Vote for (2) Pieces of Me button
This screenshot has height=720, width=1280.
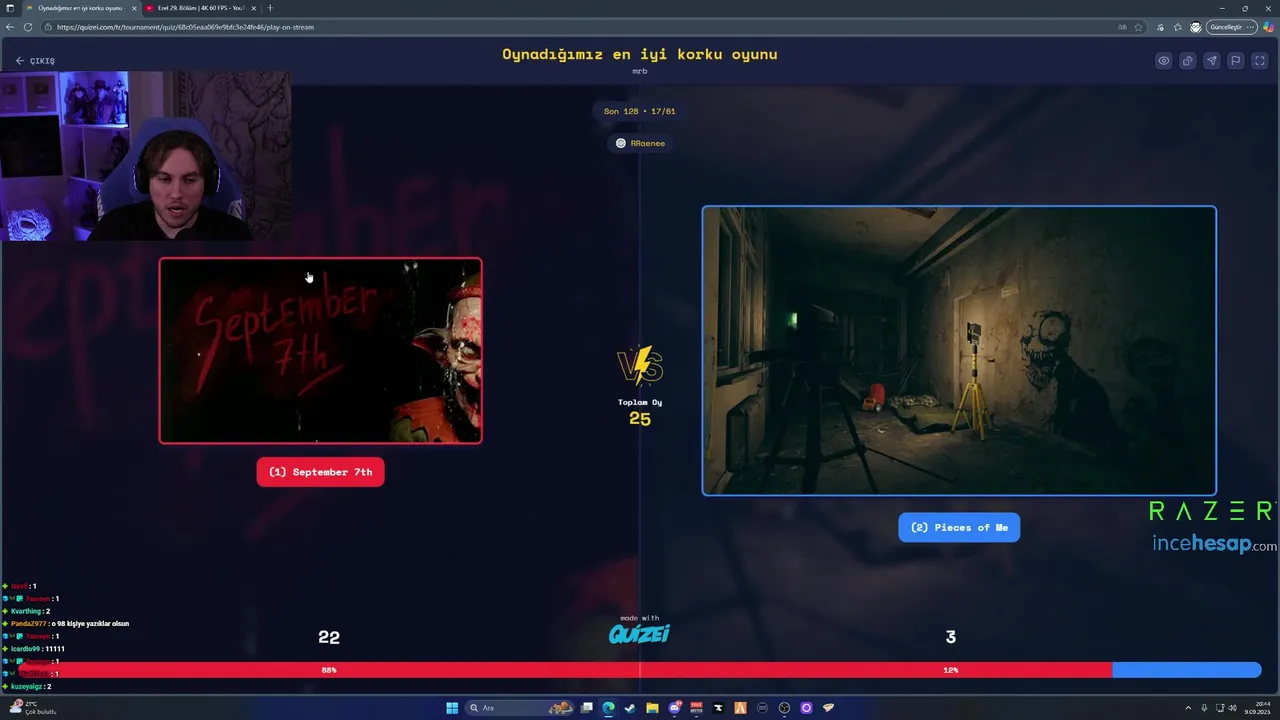click(959, 527)
